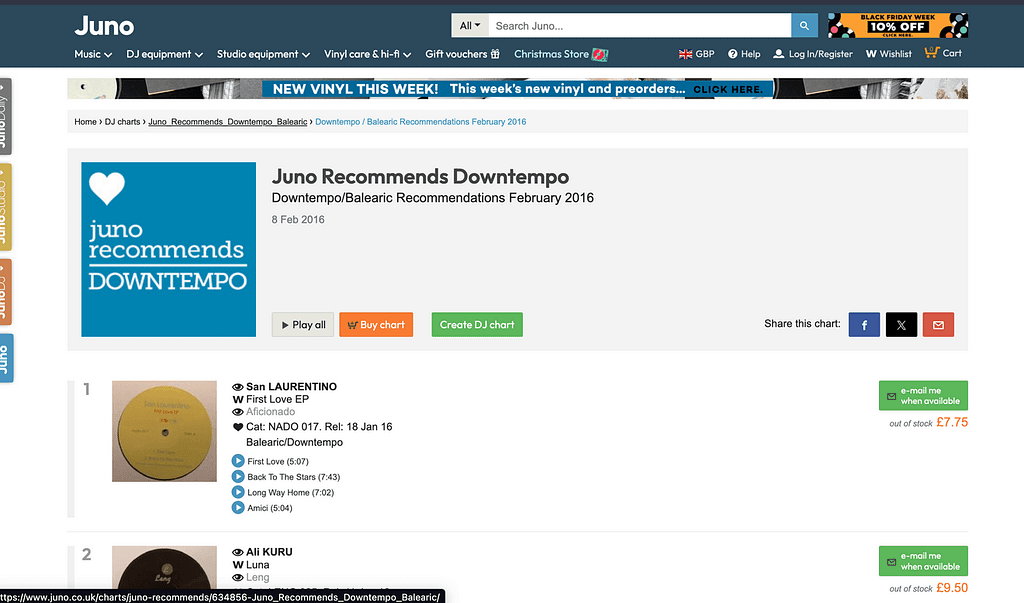The height and width of the screenshot is (603, 1024).
Task: Play the track First Love
Action: tap(238, 461)
